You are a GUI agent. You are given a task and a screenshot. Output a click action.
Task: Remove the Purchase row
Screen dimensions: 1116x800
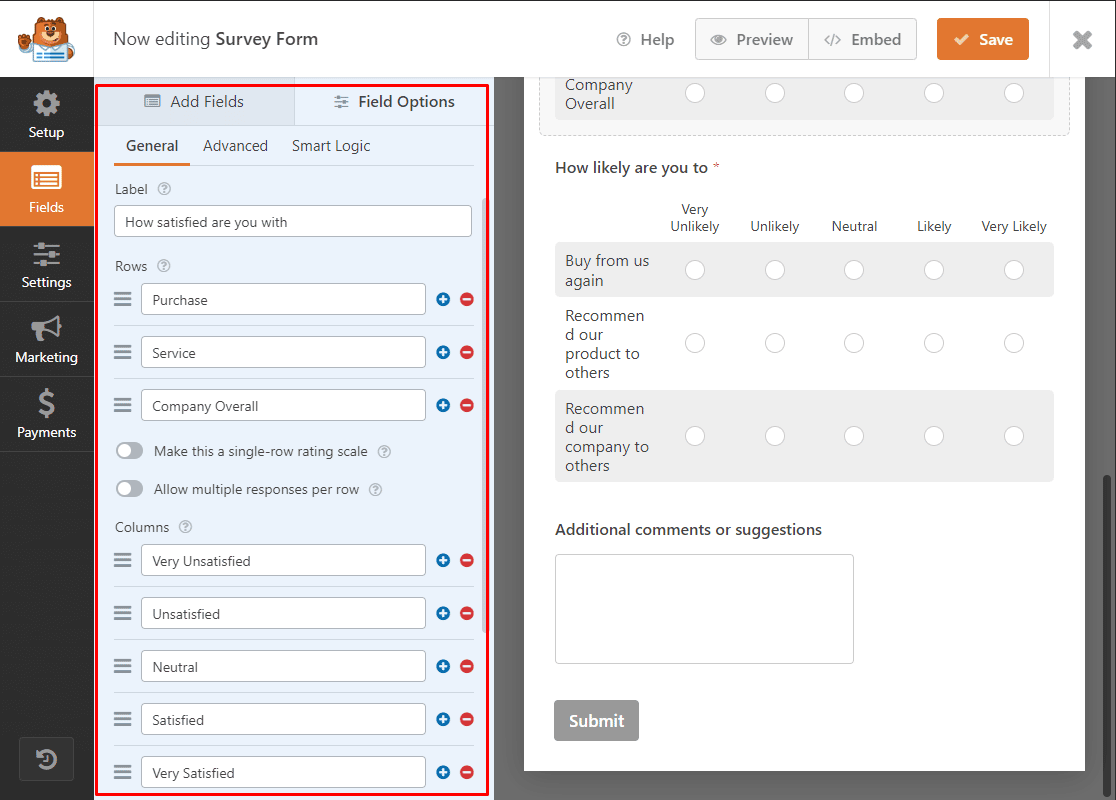(x=467, y=300)
